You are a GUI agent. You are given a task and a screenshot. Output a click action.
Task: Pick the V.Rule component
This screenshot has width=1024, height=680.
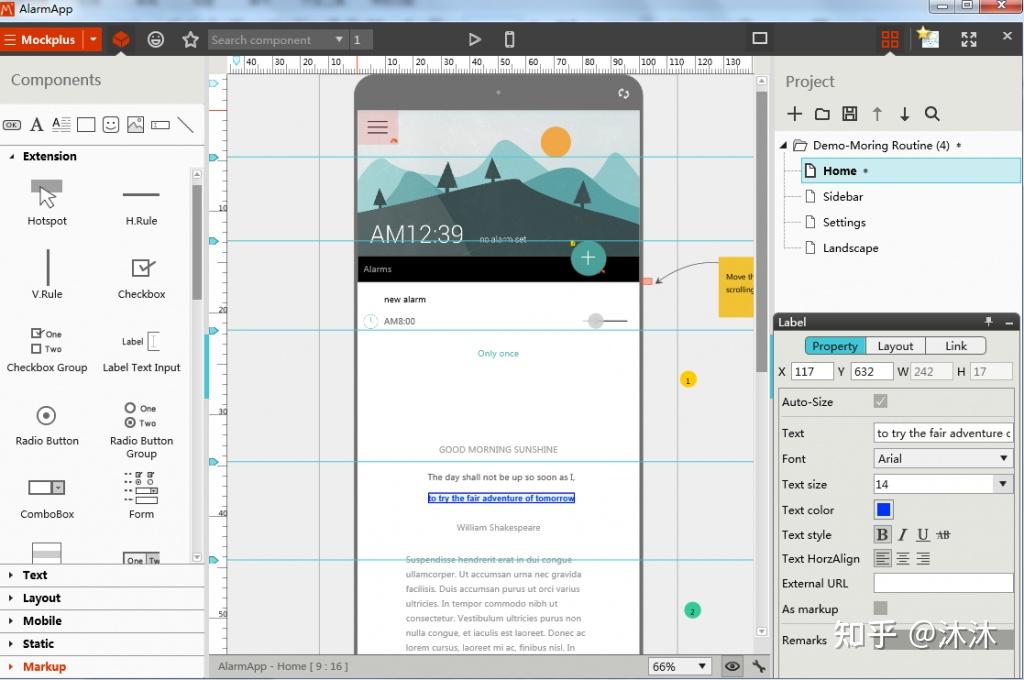tap(47, 274)
